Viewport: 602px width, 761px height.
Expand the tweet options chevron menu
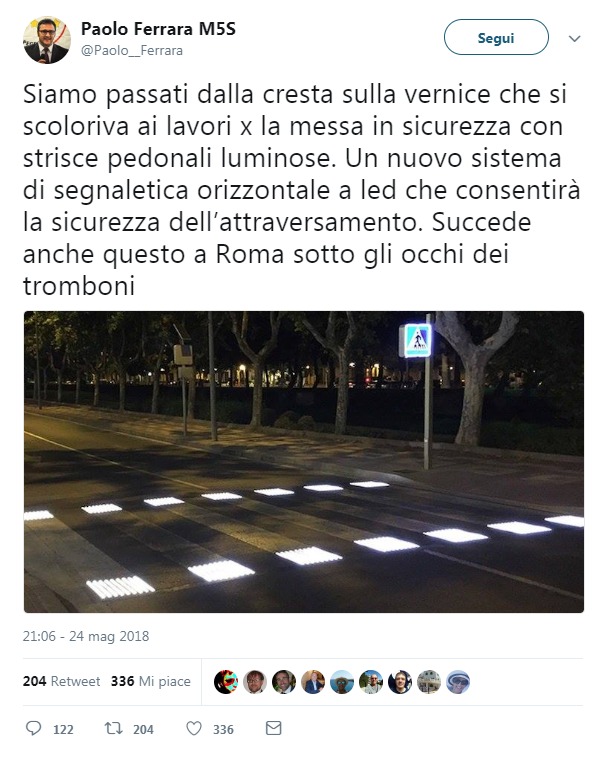[x=574, y=38]
